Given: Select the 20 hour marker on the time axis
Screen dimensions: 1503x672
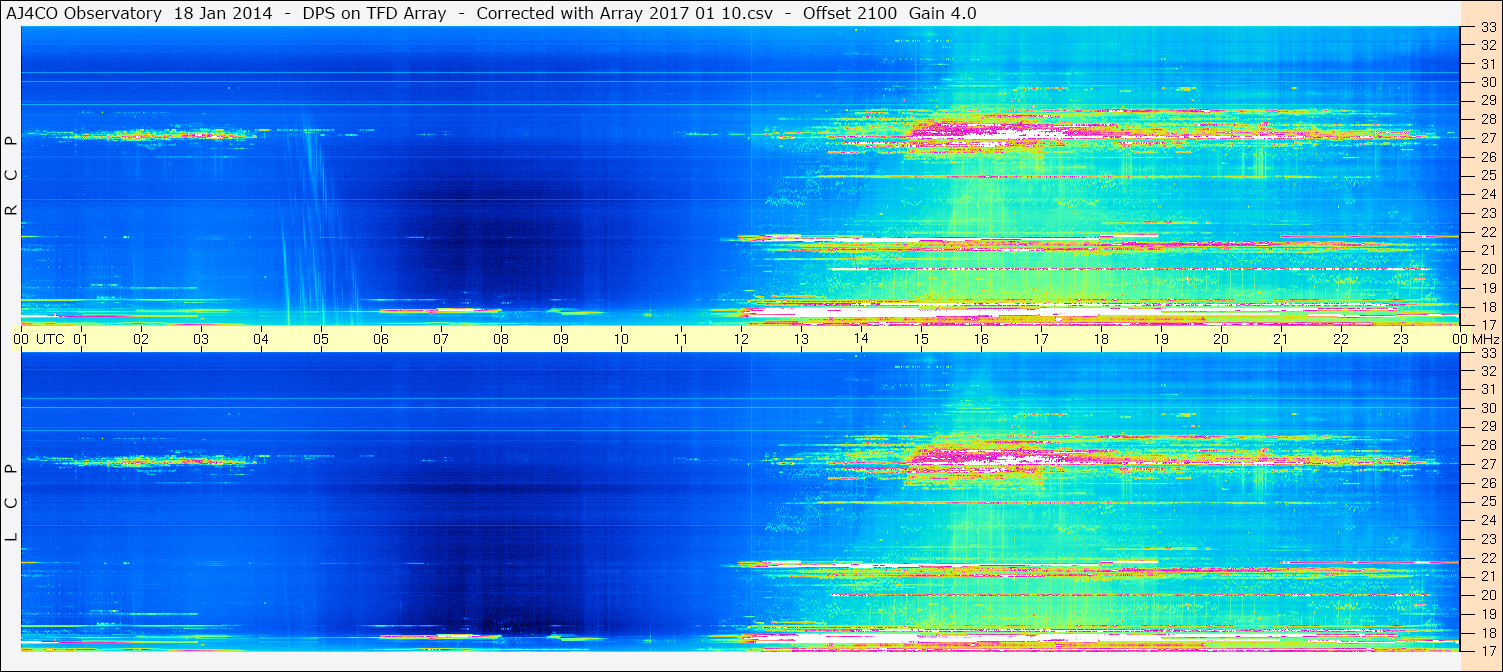Looking at the screenshot, I should [x=1221, y=339].
